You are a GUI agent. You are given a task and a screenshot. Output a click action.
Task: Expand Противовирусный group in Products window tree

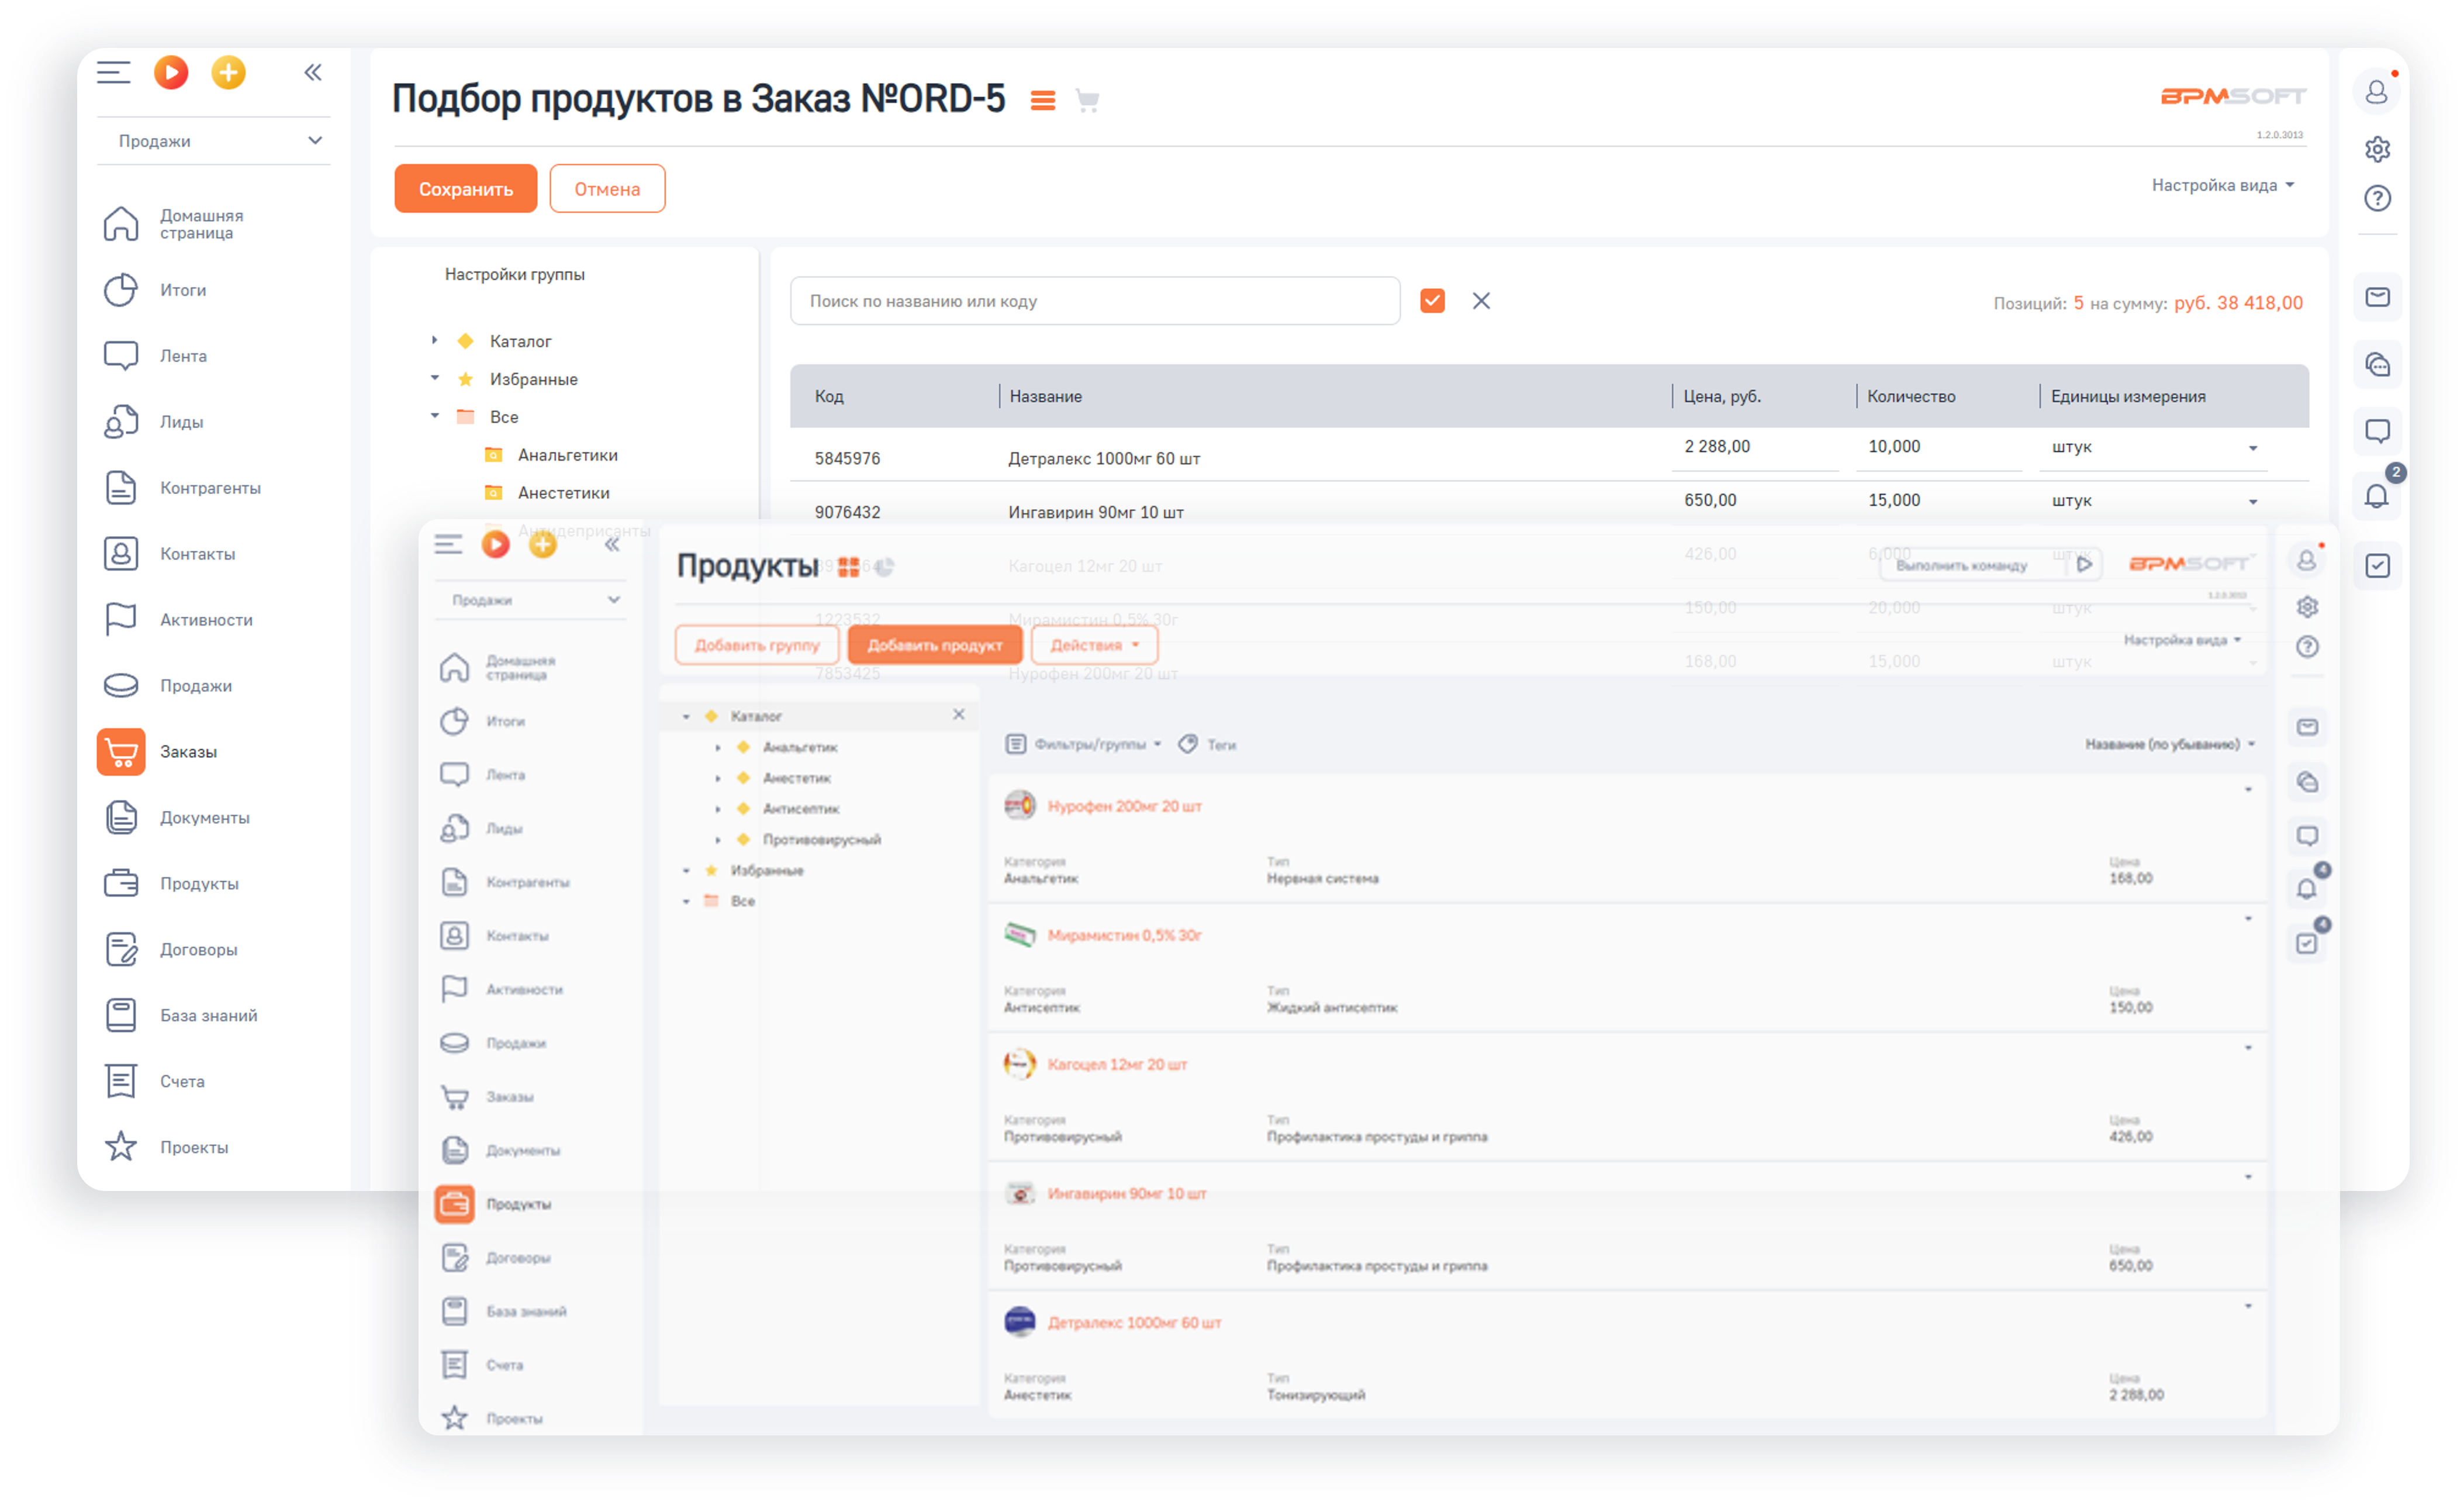(718, 840)
